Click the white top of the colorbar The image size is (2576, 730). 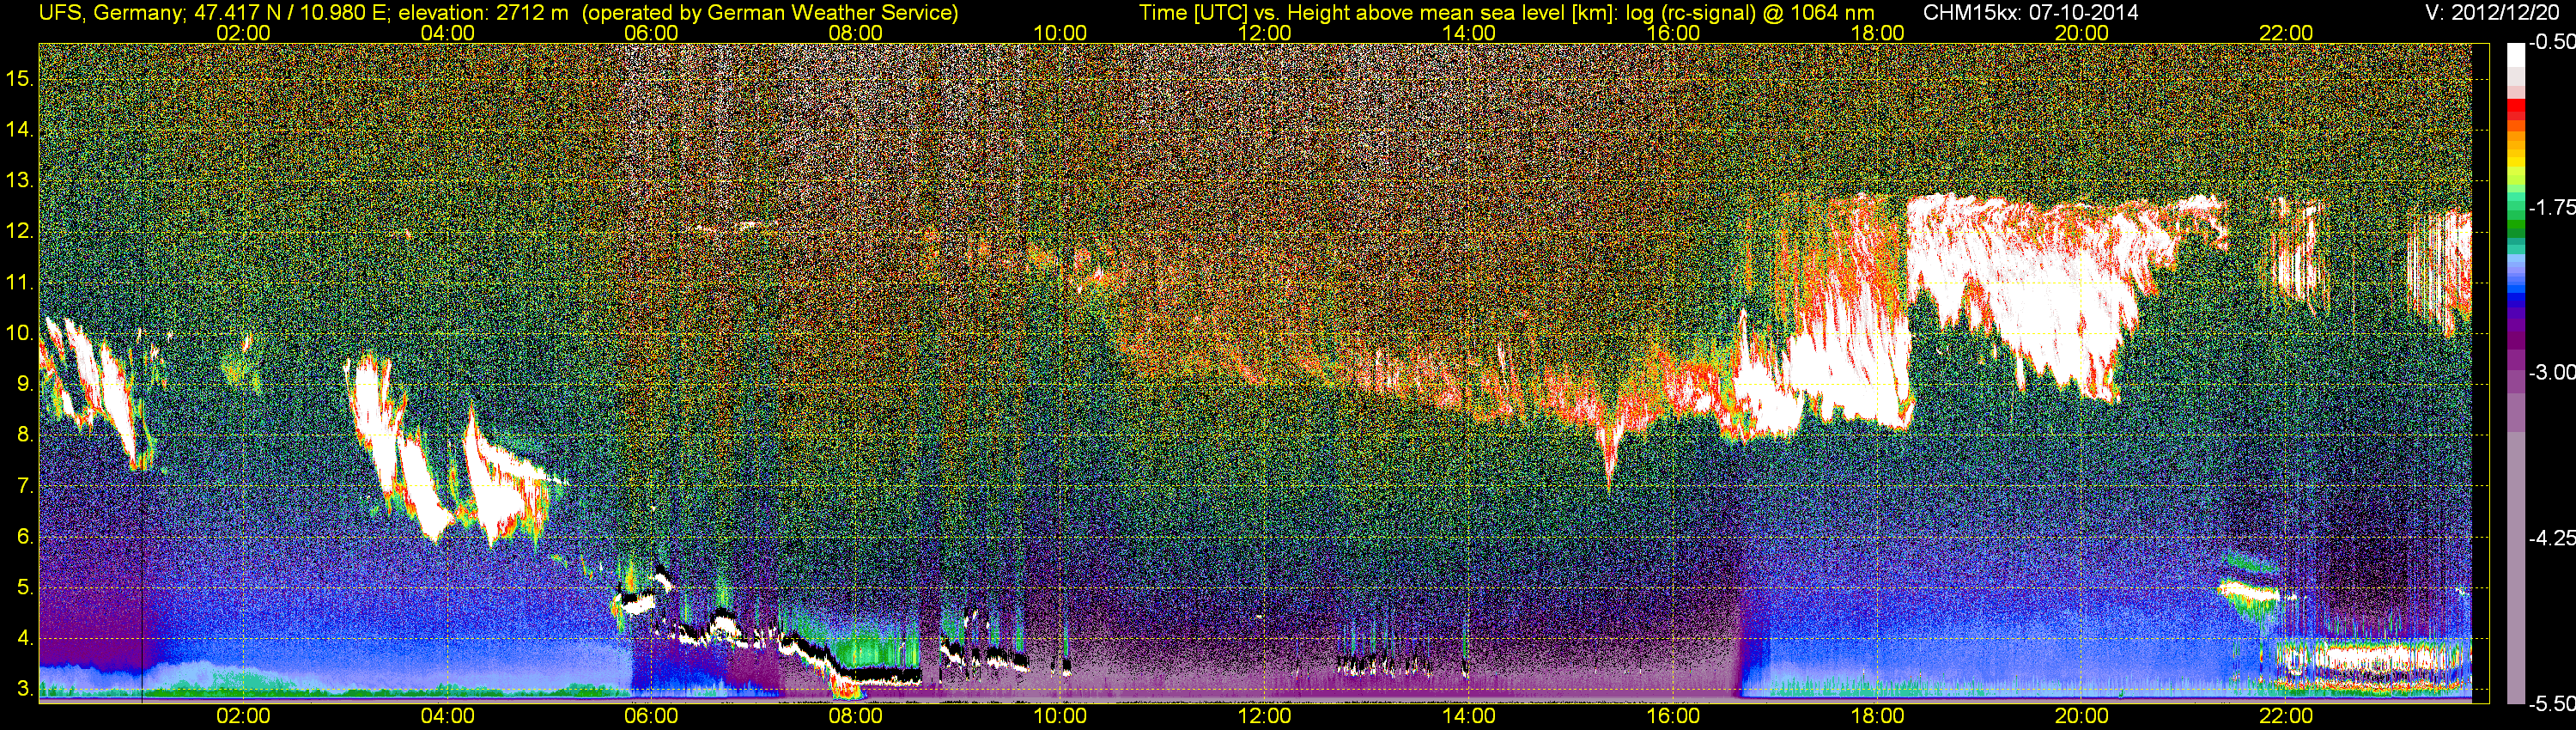pos(2515,62)
